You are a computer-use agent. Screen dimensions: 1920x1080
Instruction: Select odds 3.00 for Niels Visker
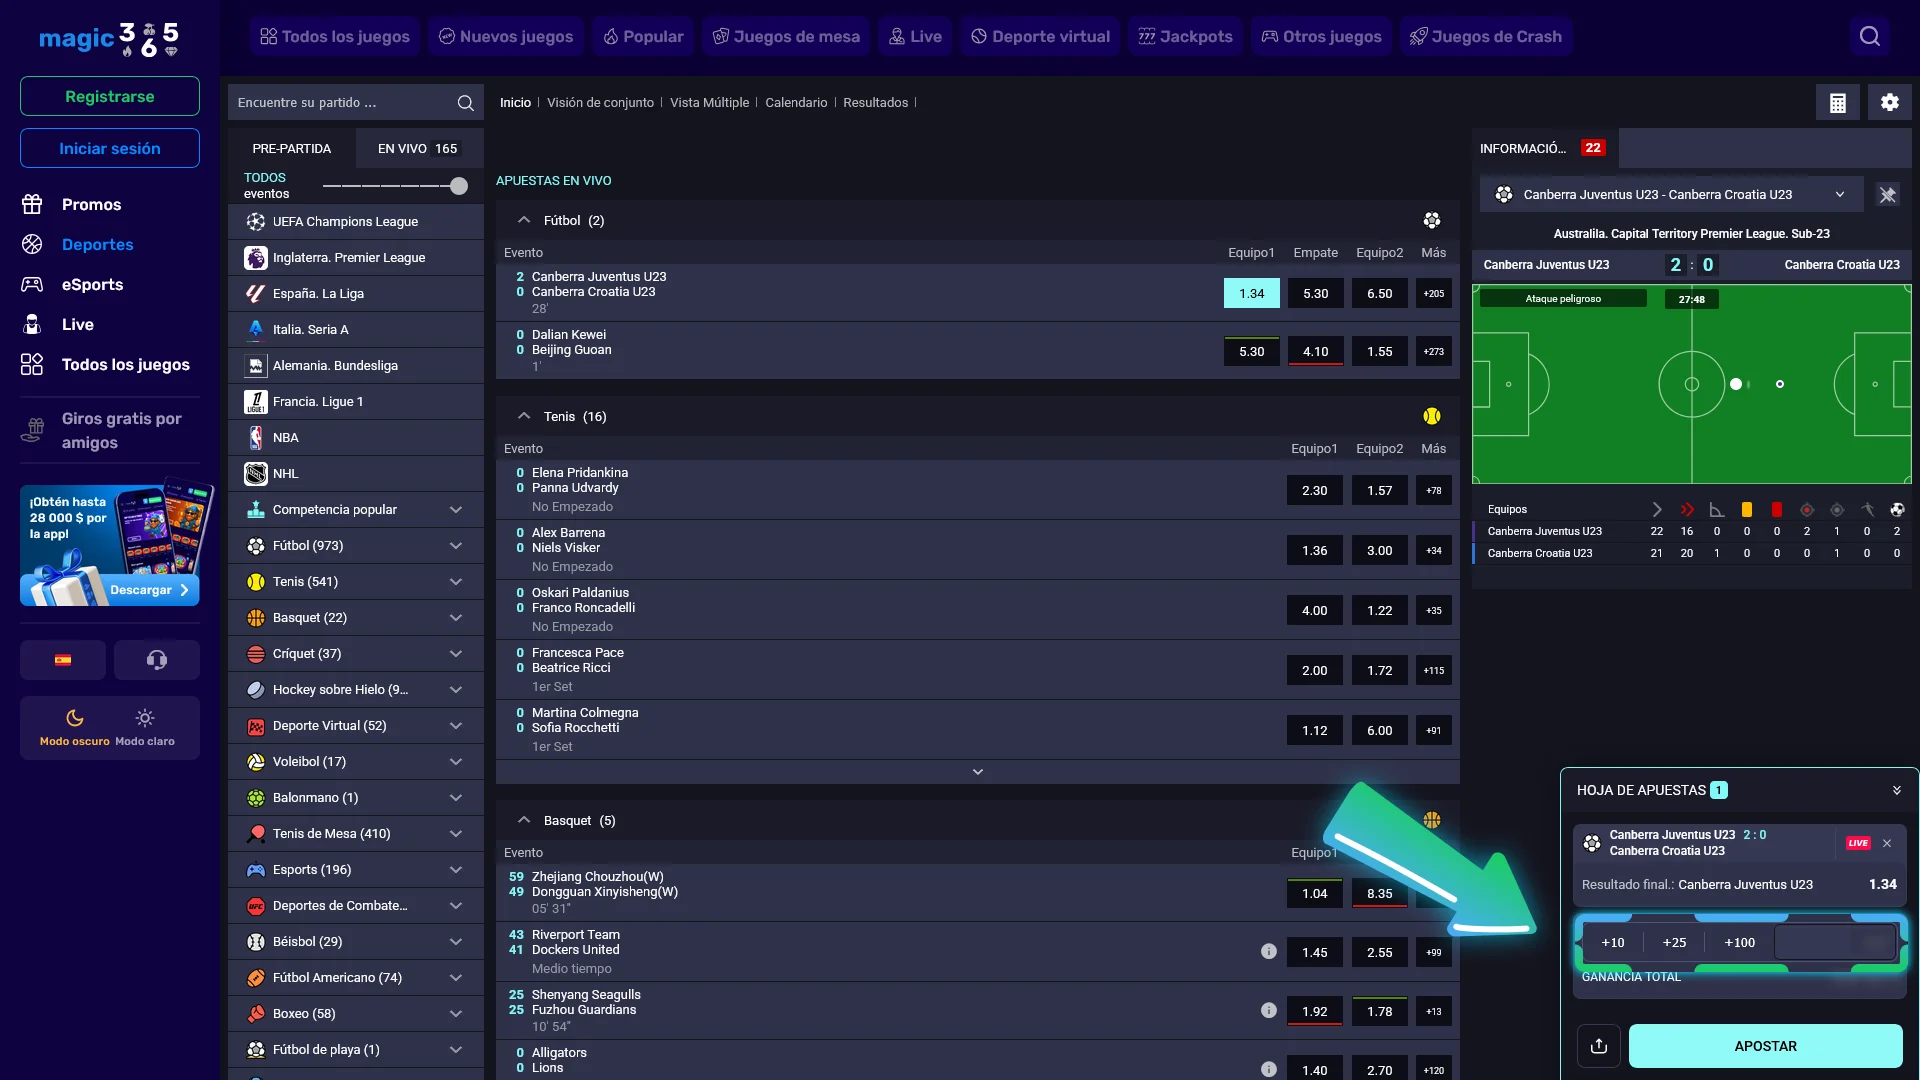1380,550
